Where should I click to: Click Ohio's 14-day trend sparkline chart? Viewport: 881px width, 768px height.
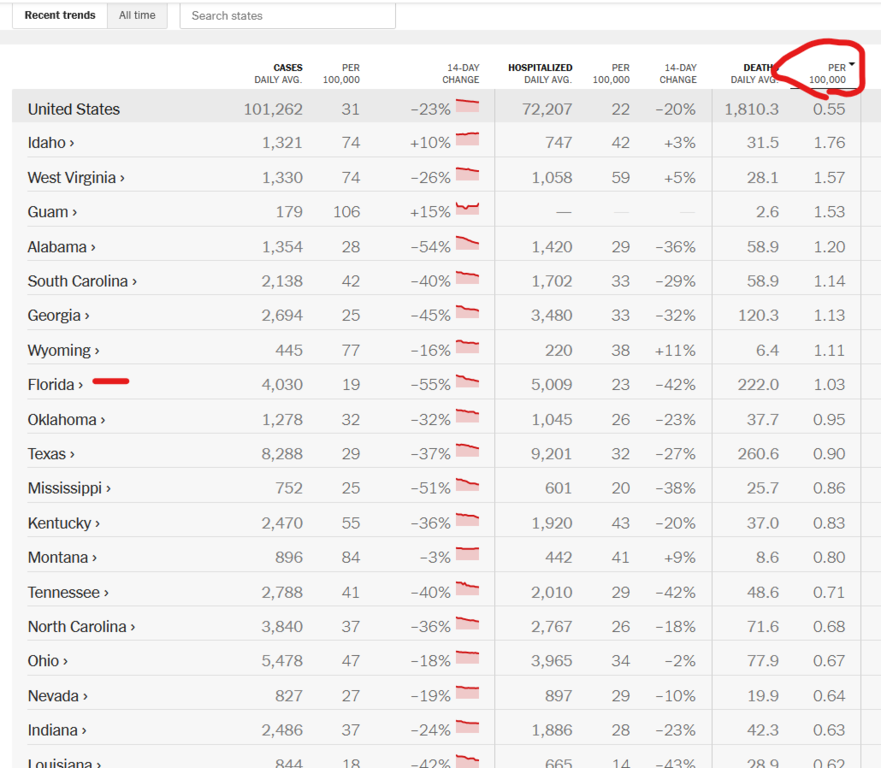click(467, 658)
